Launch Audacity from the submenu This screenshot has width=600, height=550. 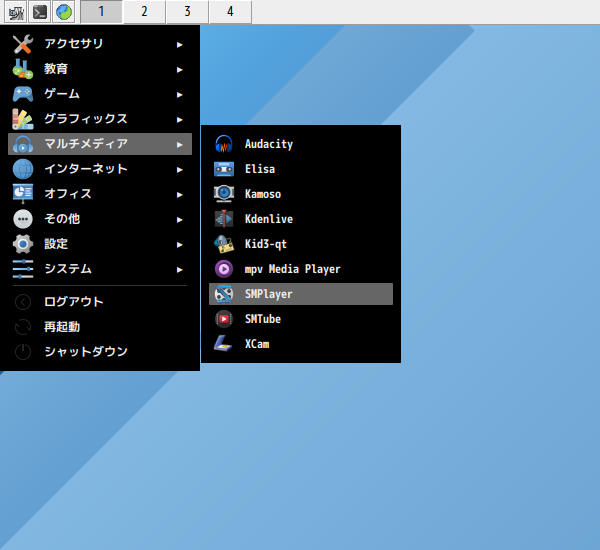coord(301,144)
